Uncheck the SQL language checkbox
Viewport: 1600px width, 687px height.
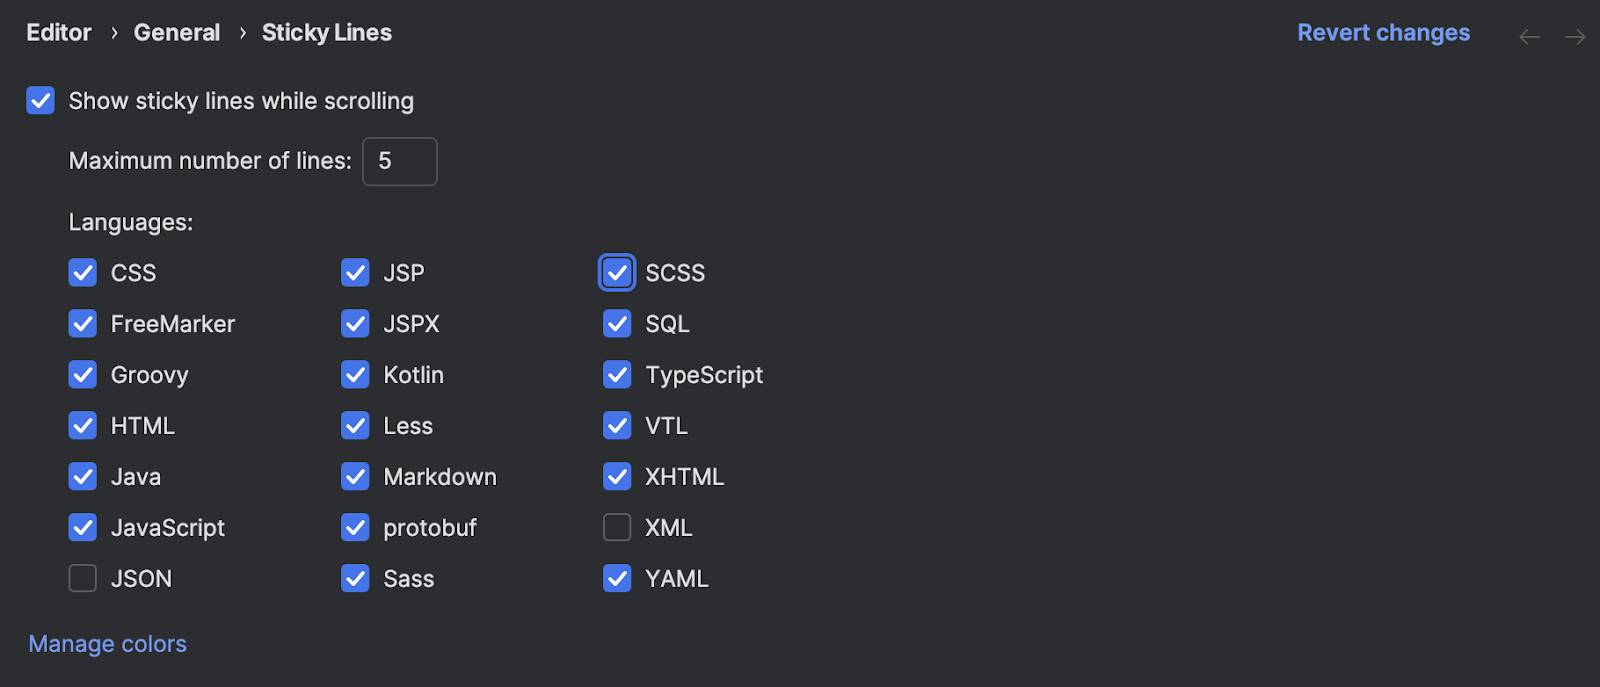[x=617, y=323]
